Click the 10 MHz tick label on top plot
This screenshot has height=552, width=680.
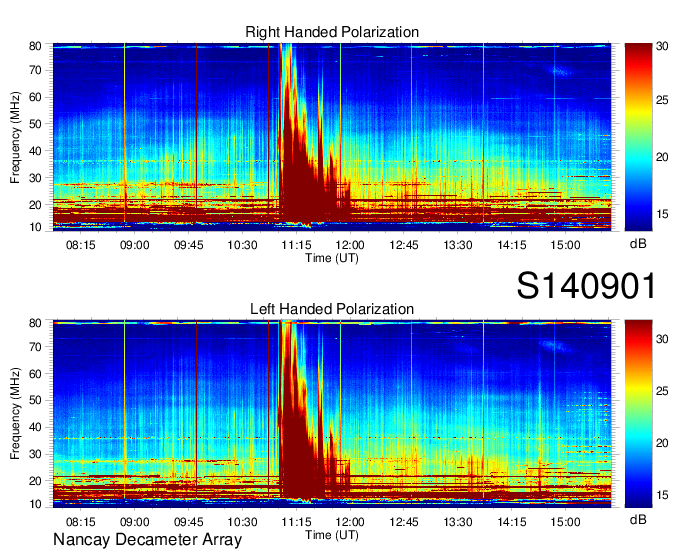pos(35,227)
